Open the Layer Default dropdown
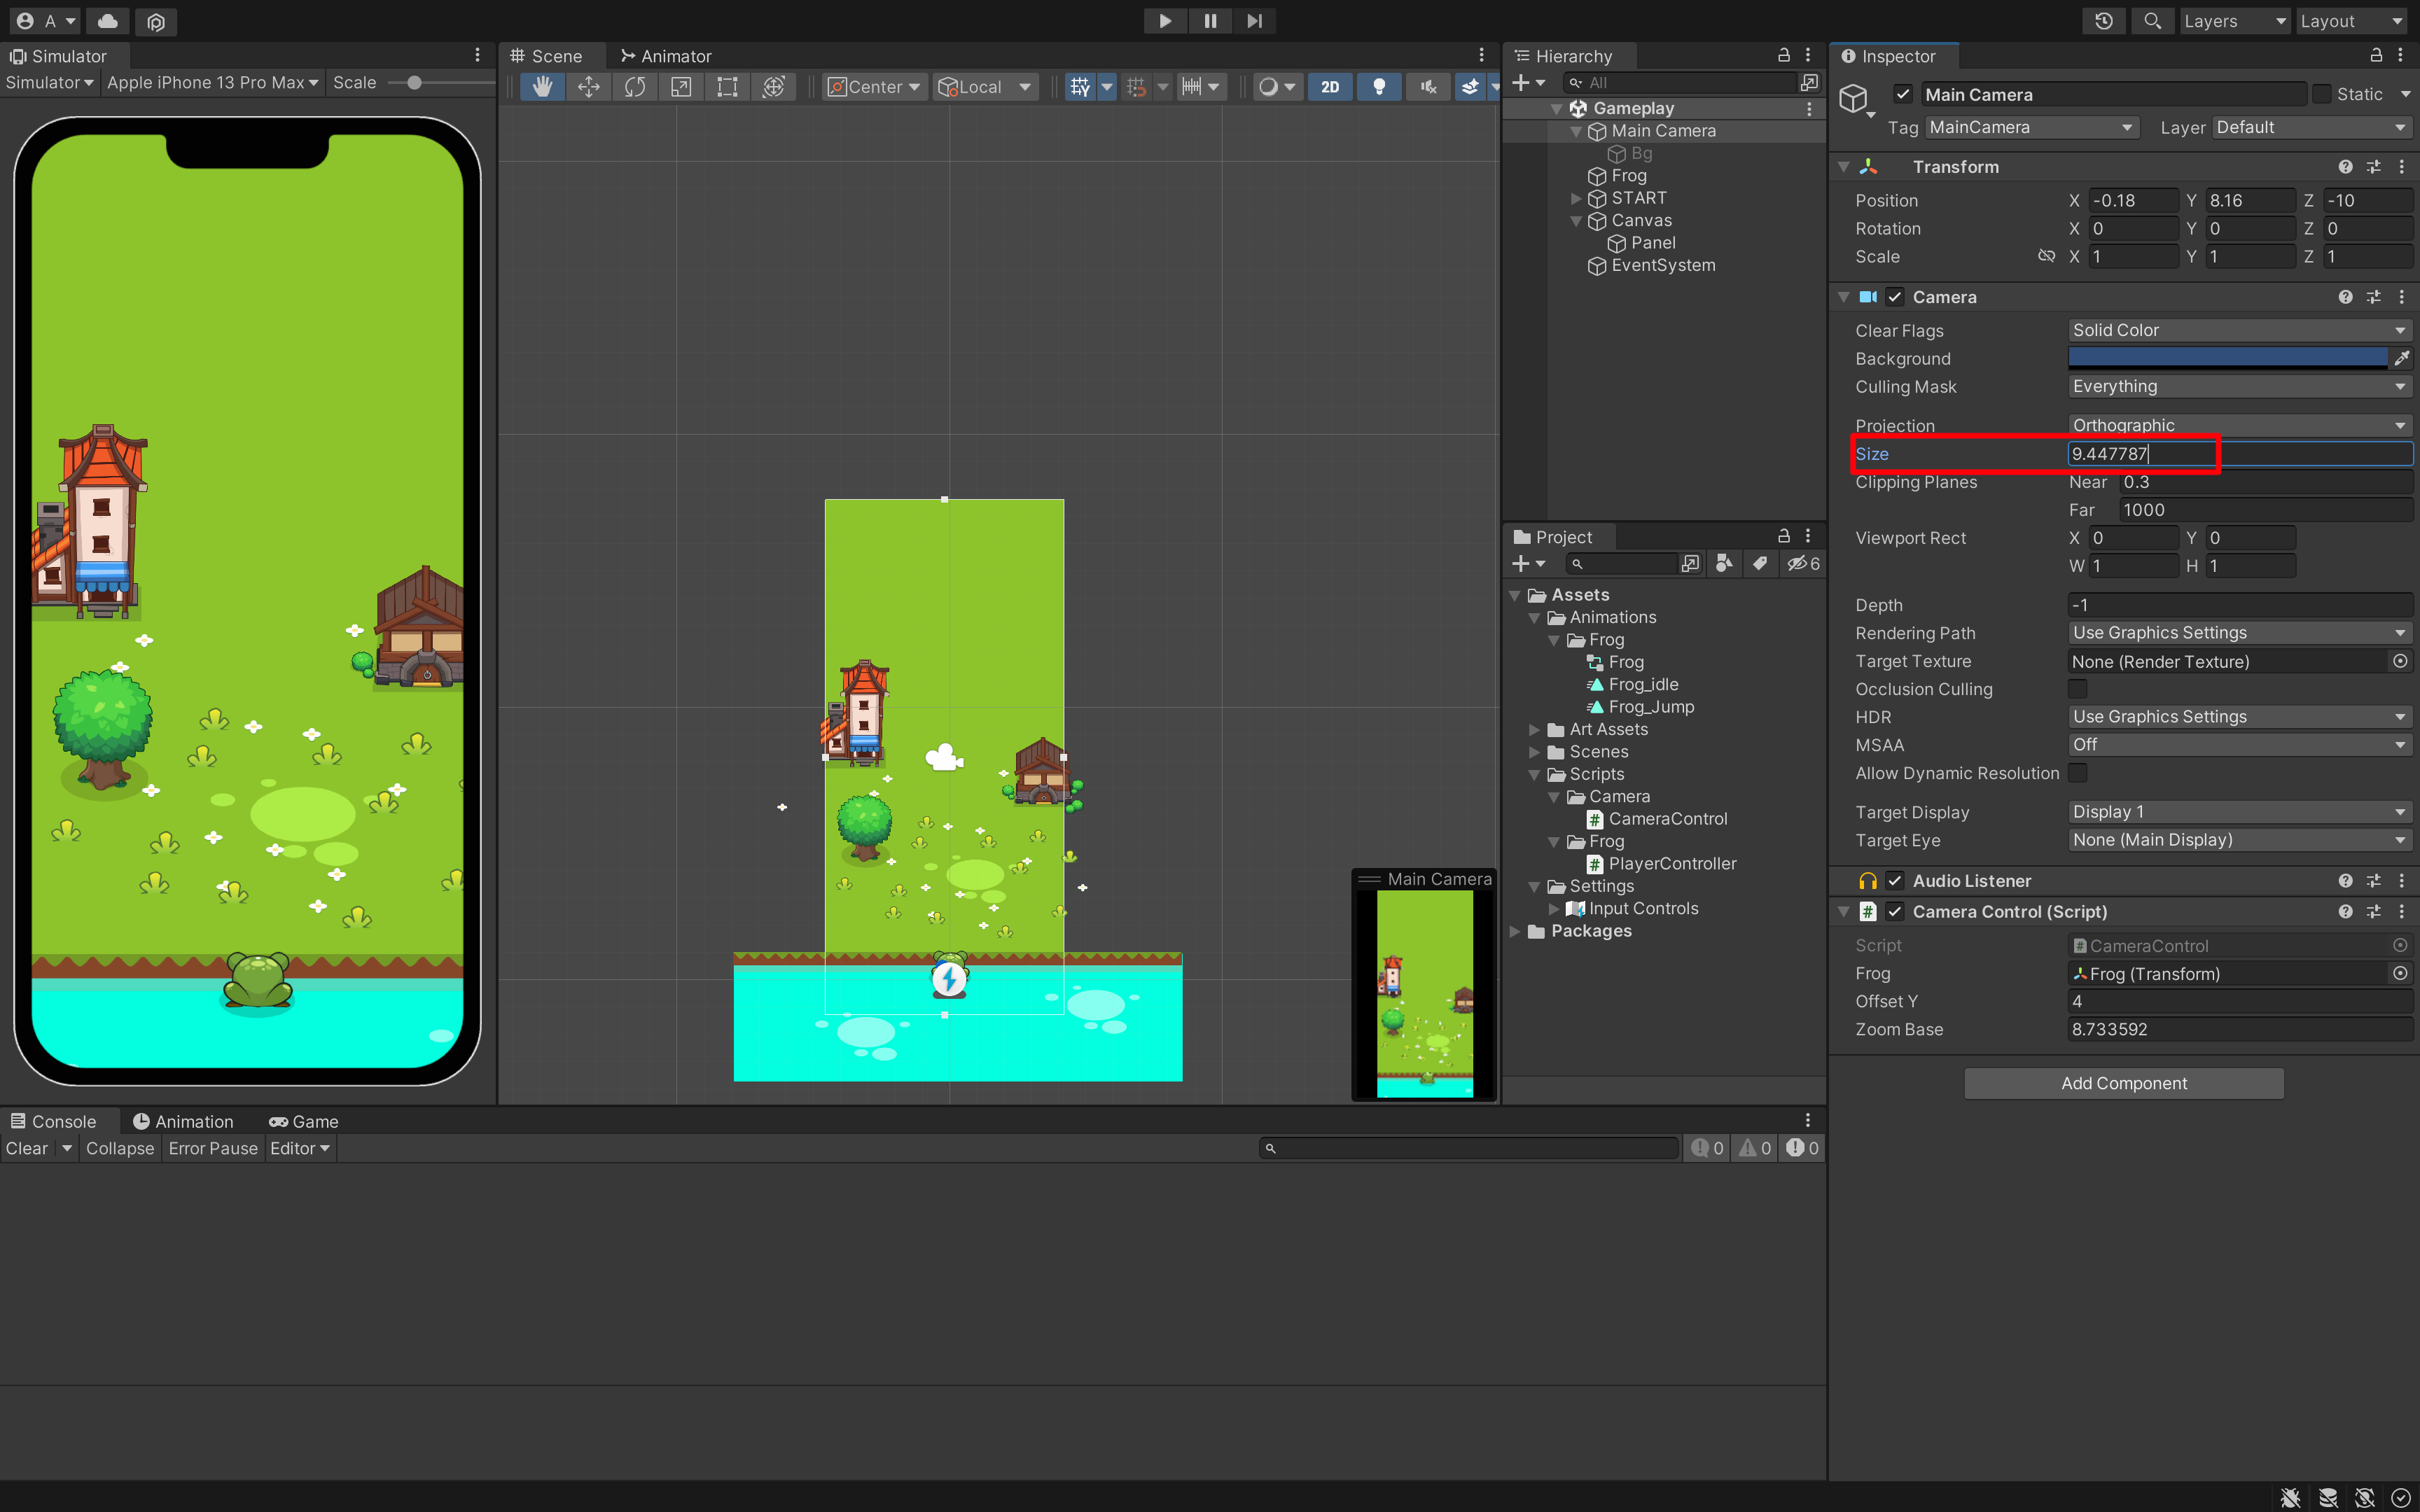 [x=2312, y=127]
